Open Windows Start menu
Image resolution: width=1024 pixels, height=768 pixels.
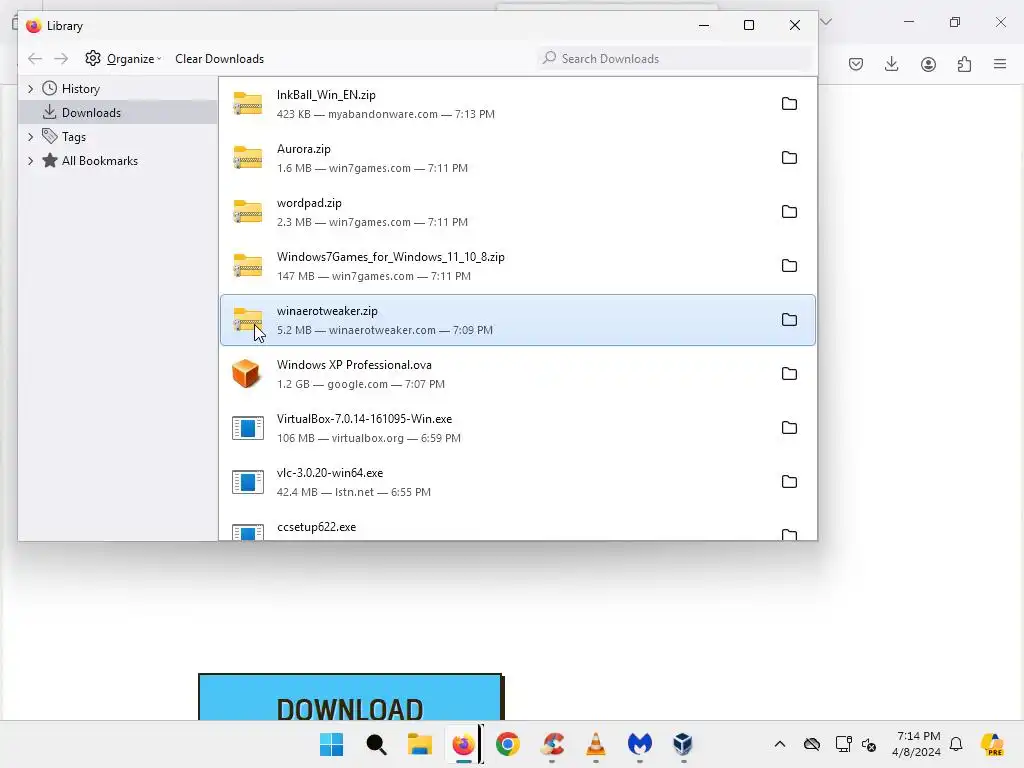point(331,744)
